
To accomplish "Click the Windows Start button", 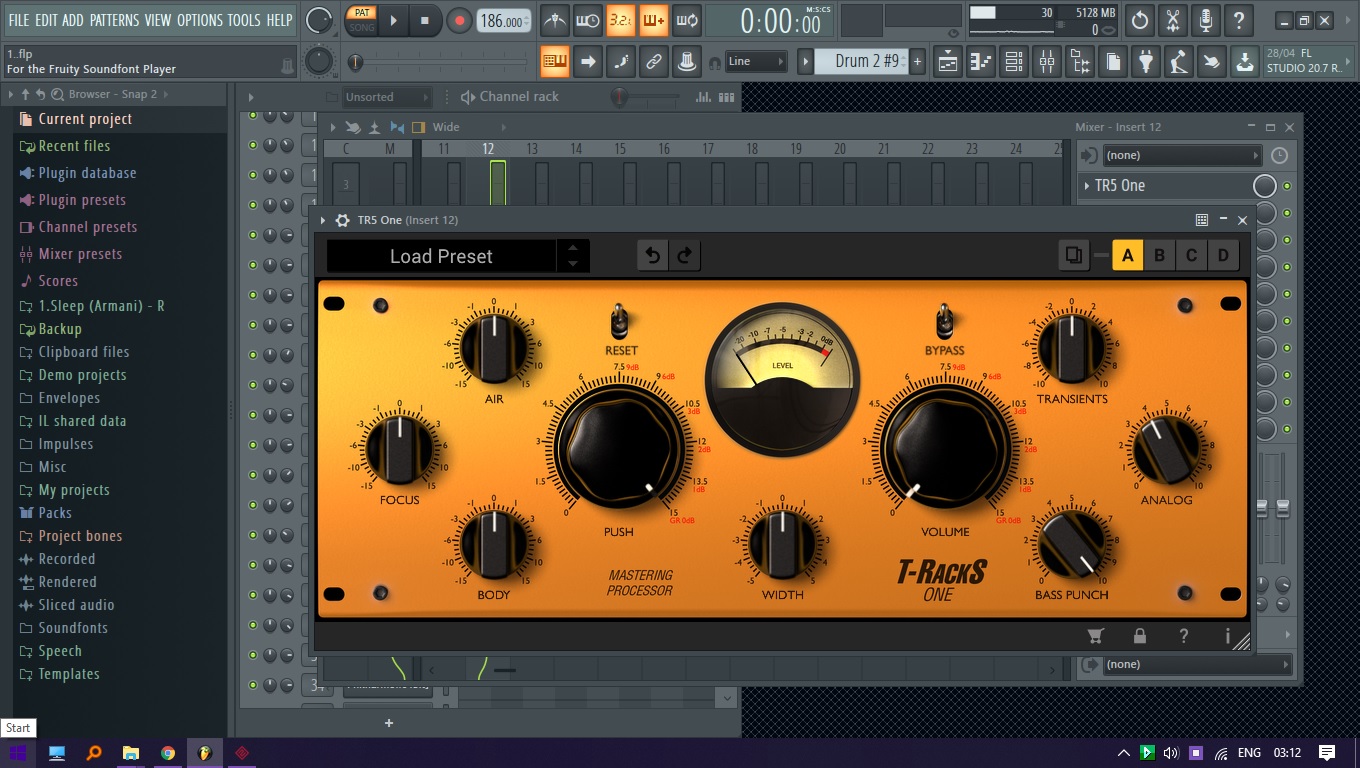I will (x=18, y=753).
